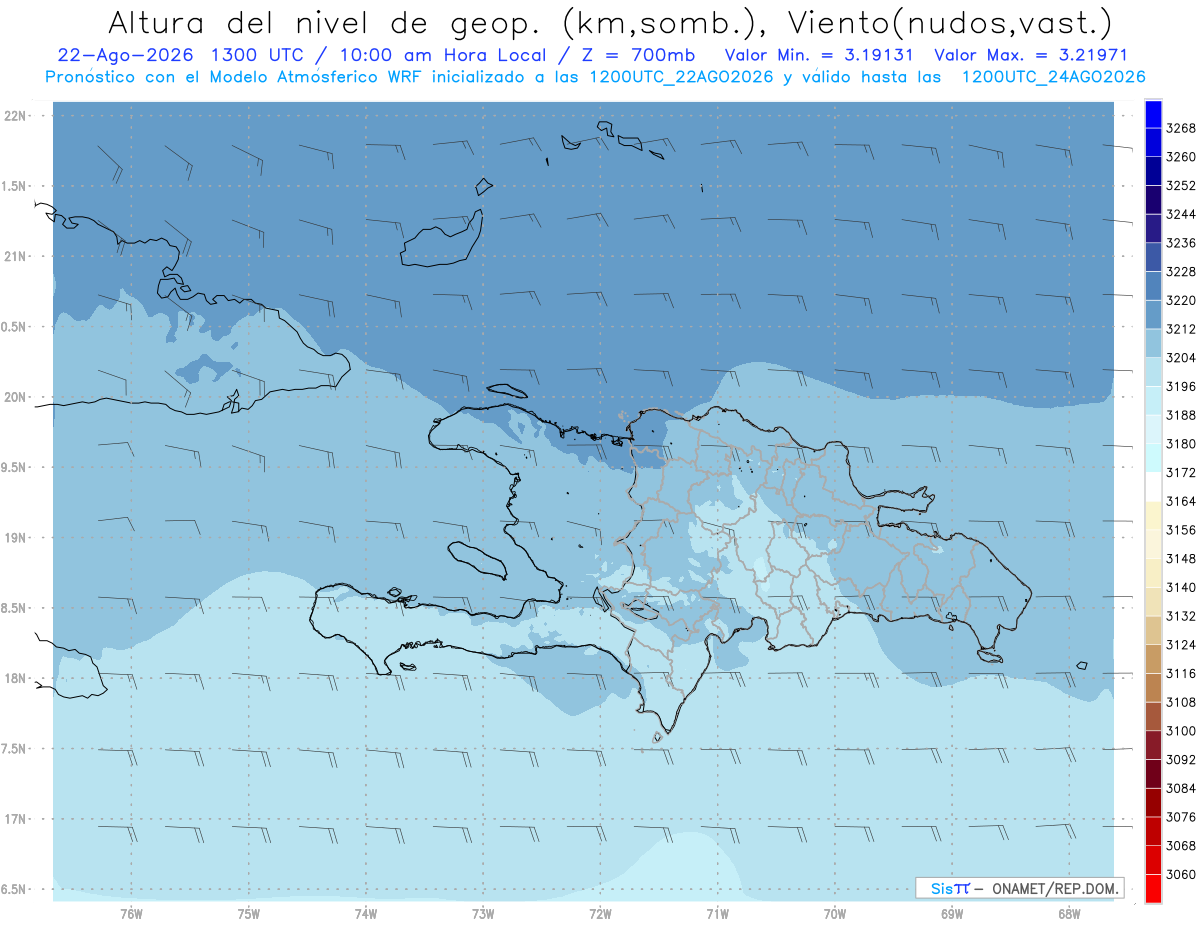Click the "70W" longitude label
Image resolution: width=1200 pixels, height=927 pixels.
(x=835, y=913)
